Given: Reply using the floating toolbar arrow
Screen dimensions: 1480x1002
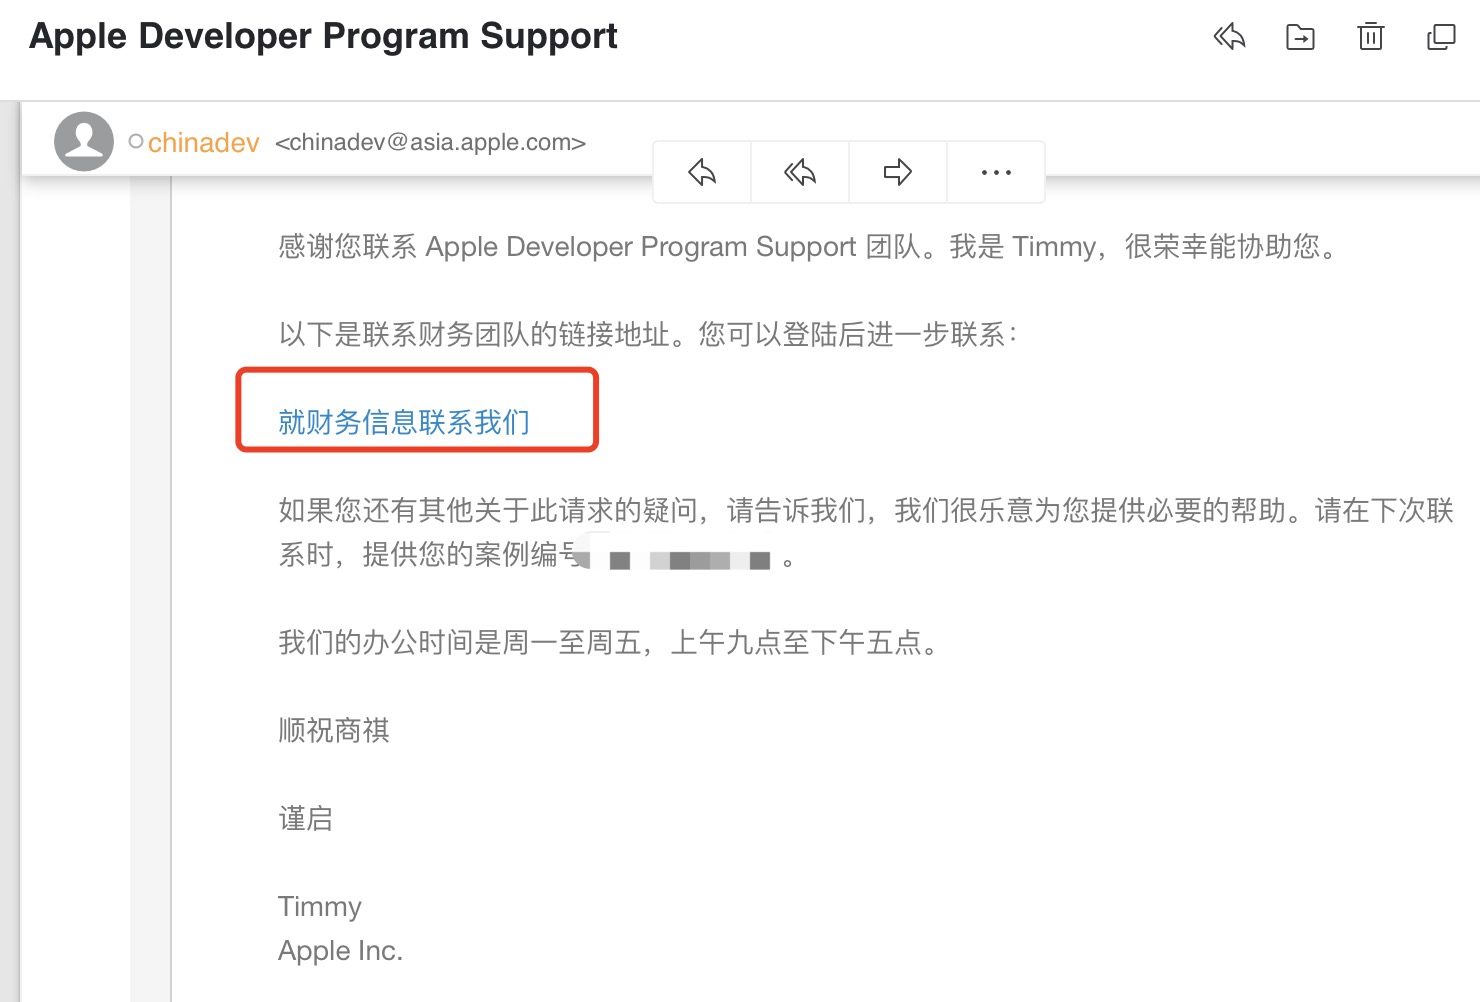Looking at the screenshot, I should coord(702,172).
